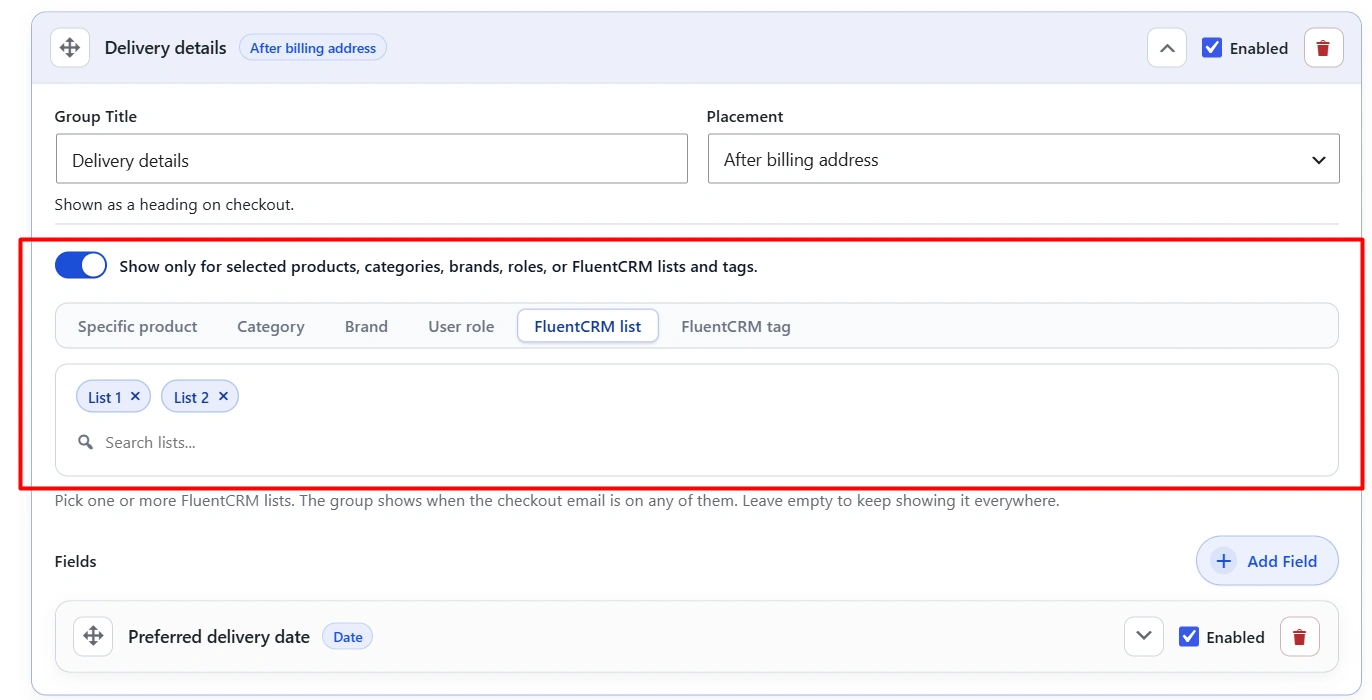Click the 'Shown as a heading on checkout.' hint
Screen dimensions: 1372x700
point(174,204)
